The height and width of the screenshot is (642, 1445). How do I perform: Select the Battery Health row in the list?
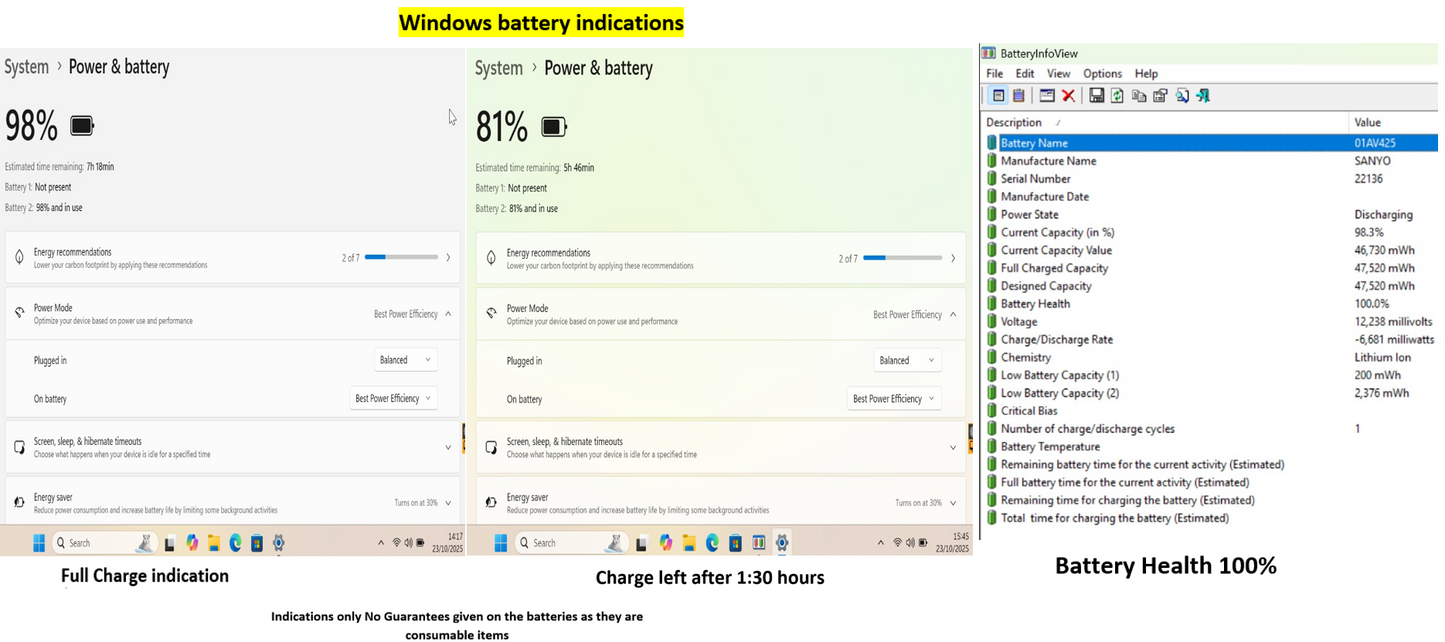pos(1035,304)
